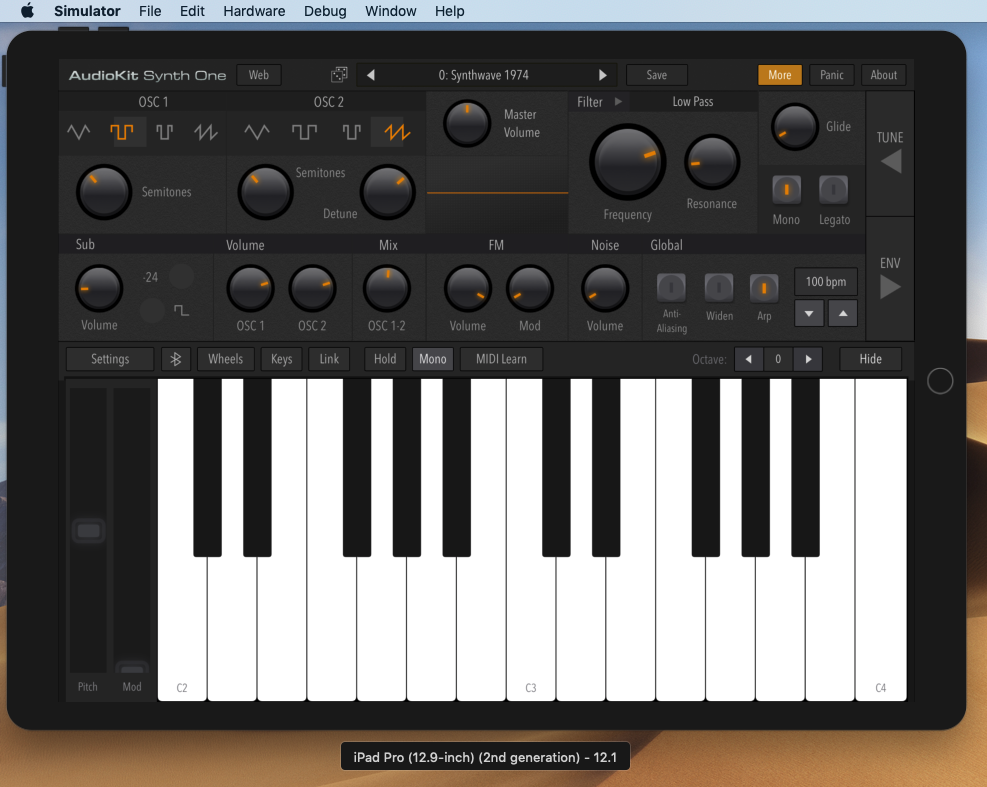The height and width of the screenshot is (787, 987).
Task: Click the OSC 1 Semitones knob
Action: 104,192
